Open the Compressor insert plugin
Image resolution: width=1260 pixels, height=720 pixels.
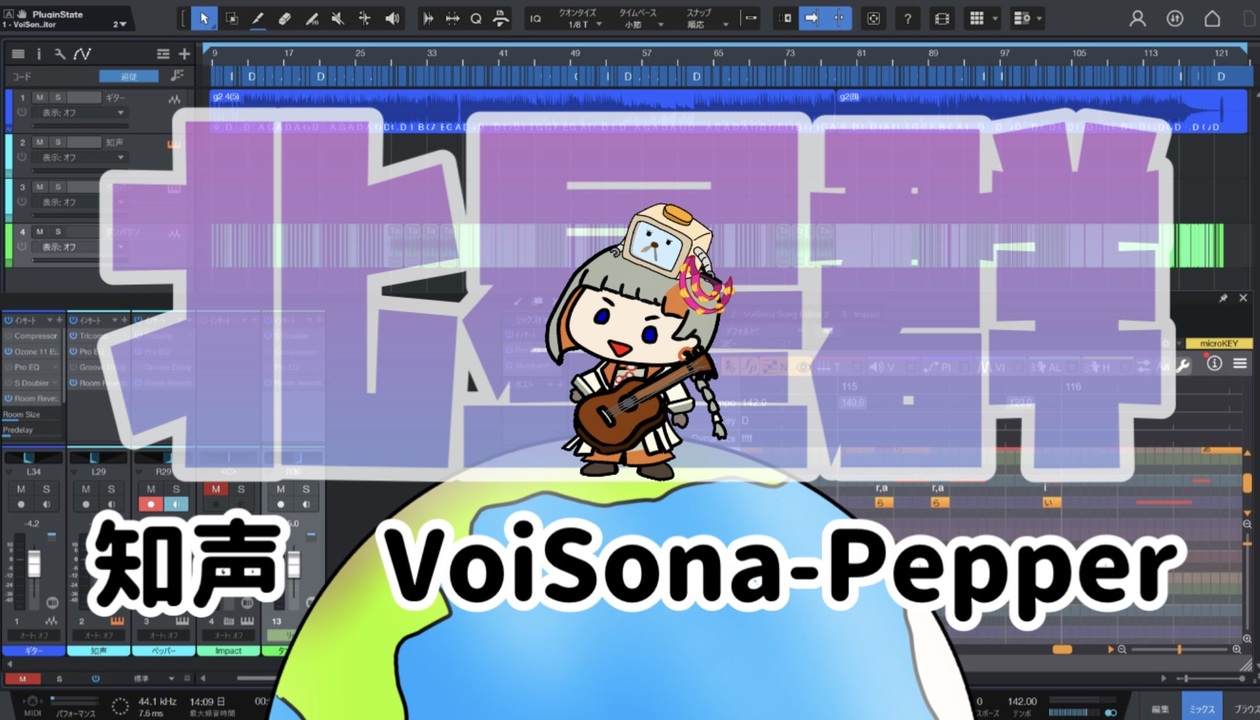(36, 336)
